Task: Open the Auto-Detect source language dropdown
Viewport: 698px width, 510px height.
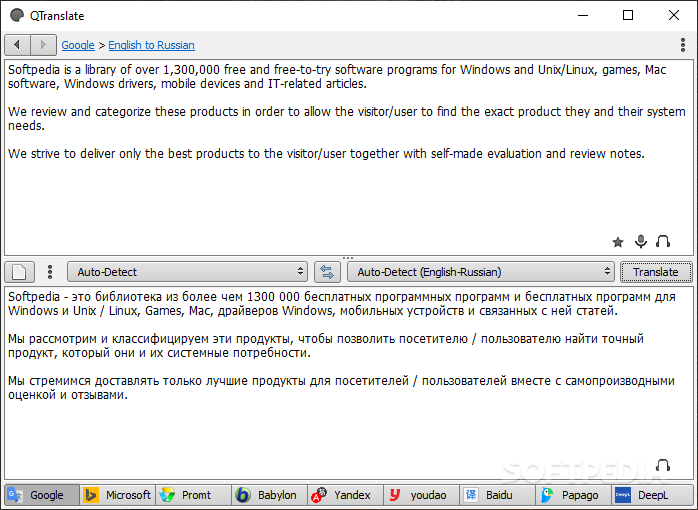Action: click(187, 272)
